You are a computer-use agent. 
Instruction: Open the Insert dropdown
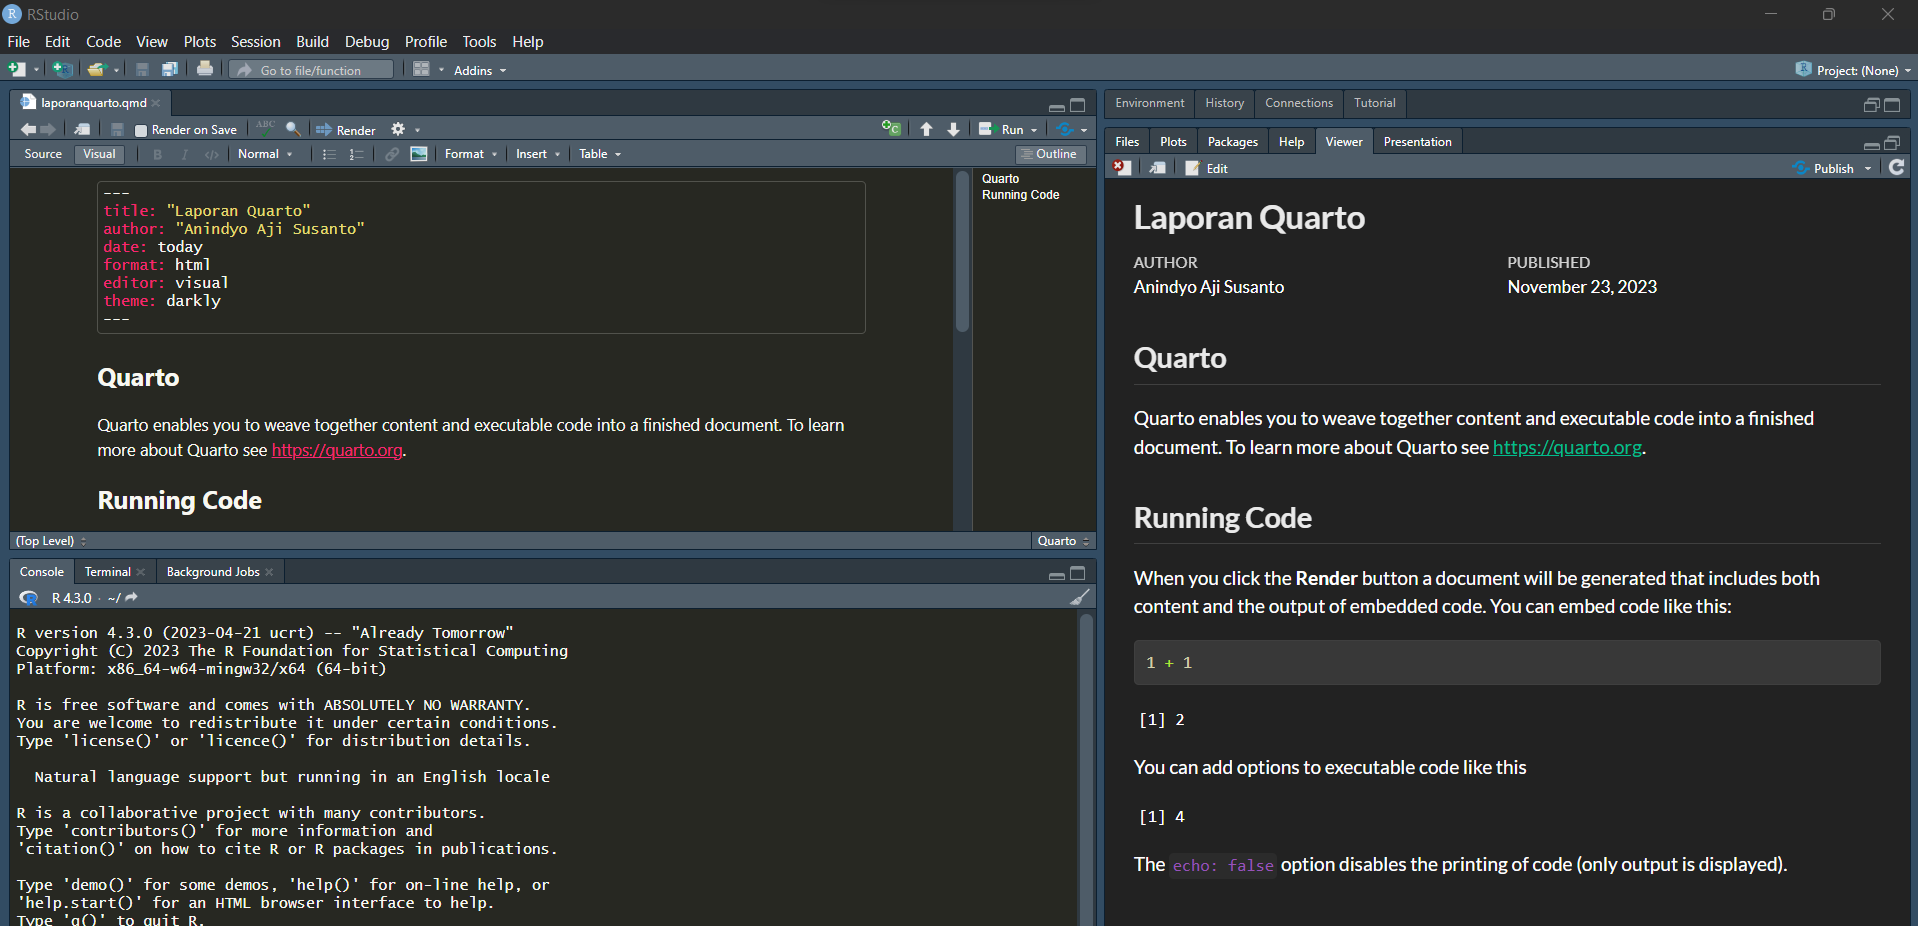point(538,154)
